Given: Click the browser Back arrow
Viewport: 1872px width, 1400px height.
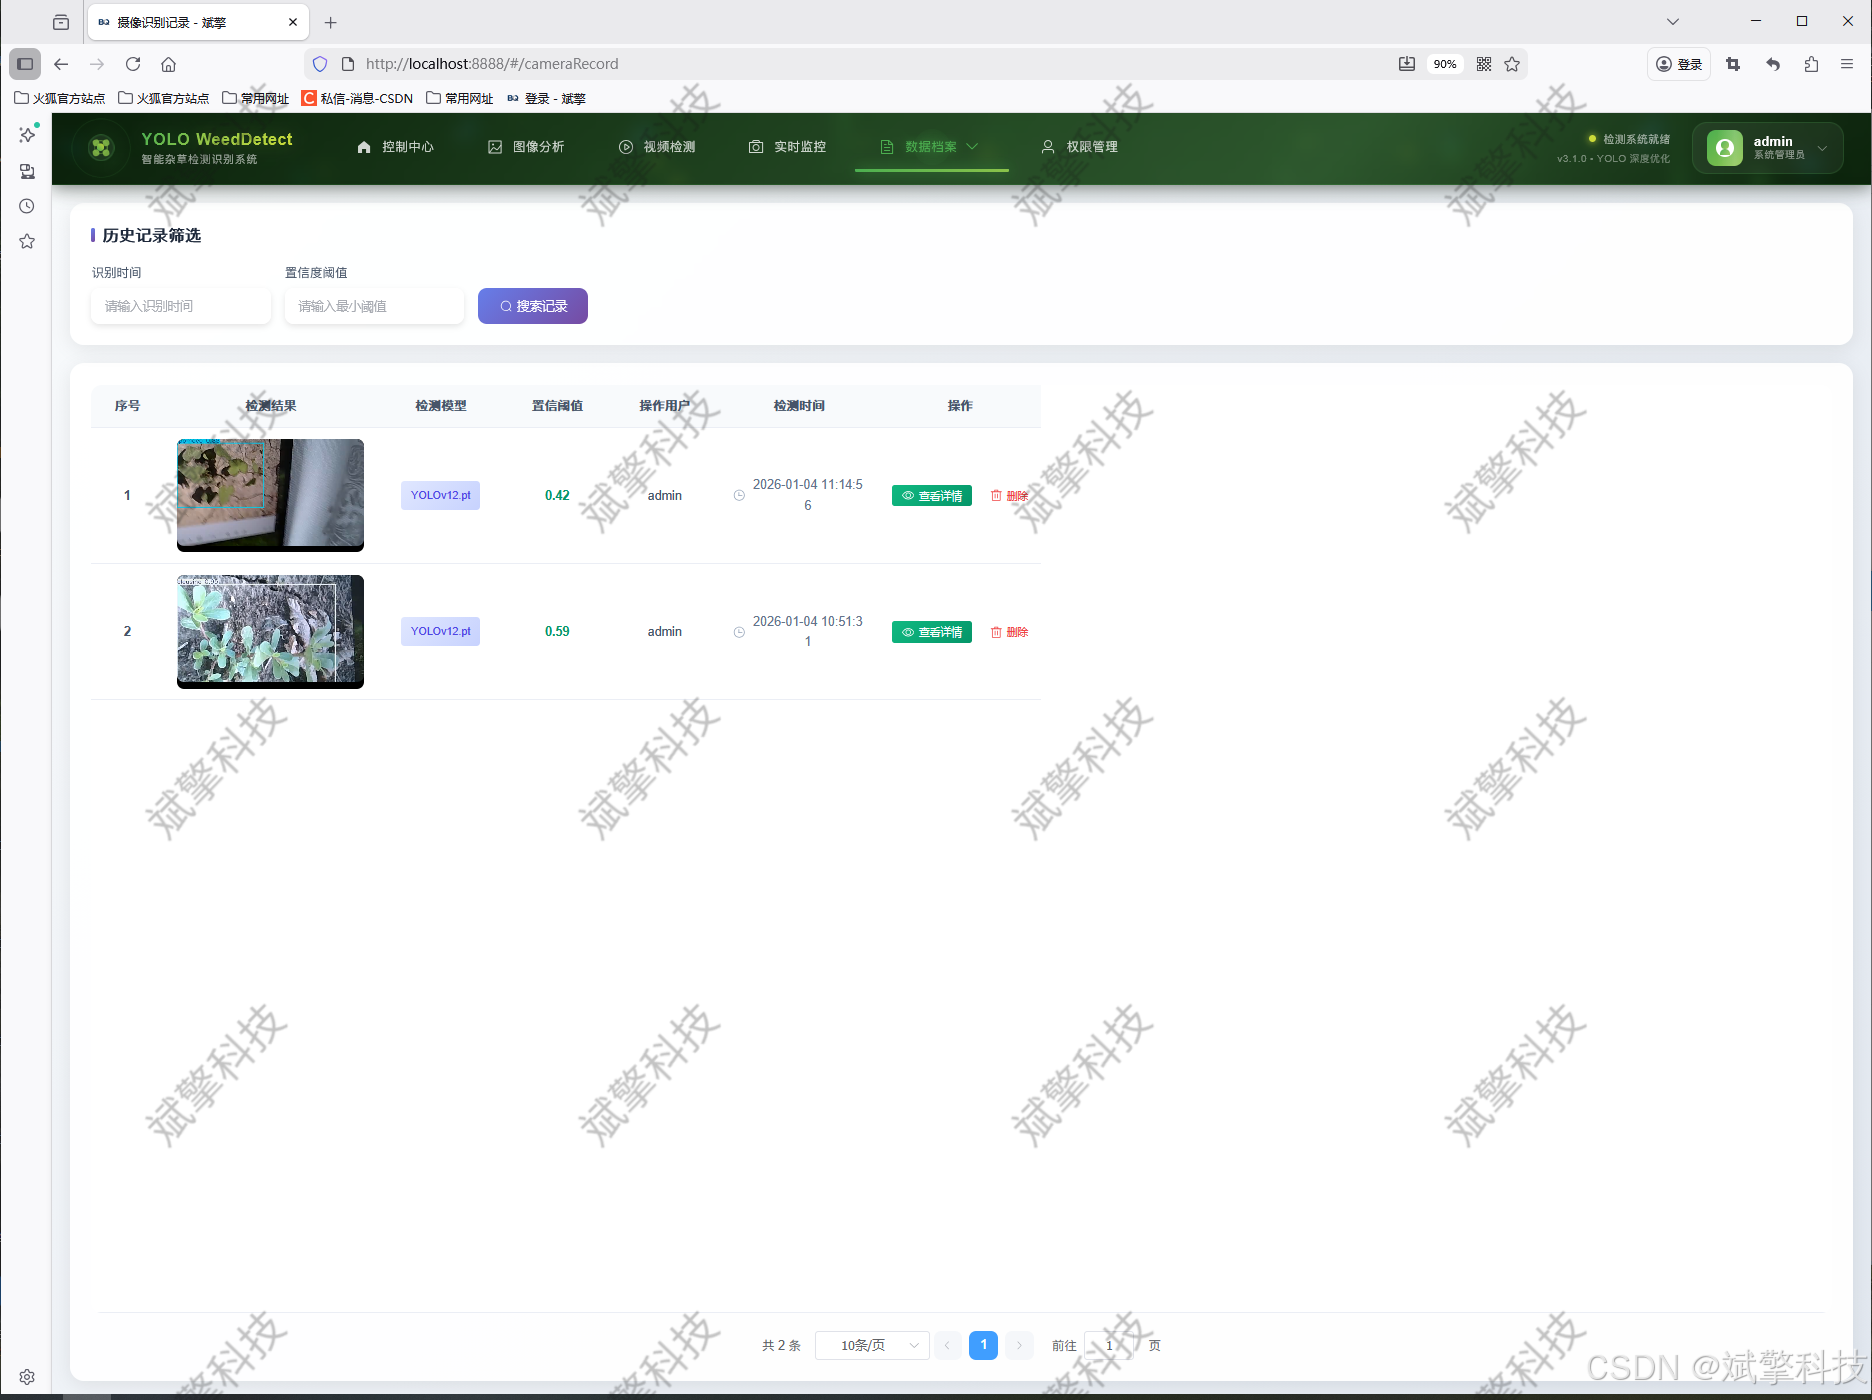Looking at the screenshot, I should point(61,64).
